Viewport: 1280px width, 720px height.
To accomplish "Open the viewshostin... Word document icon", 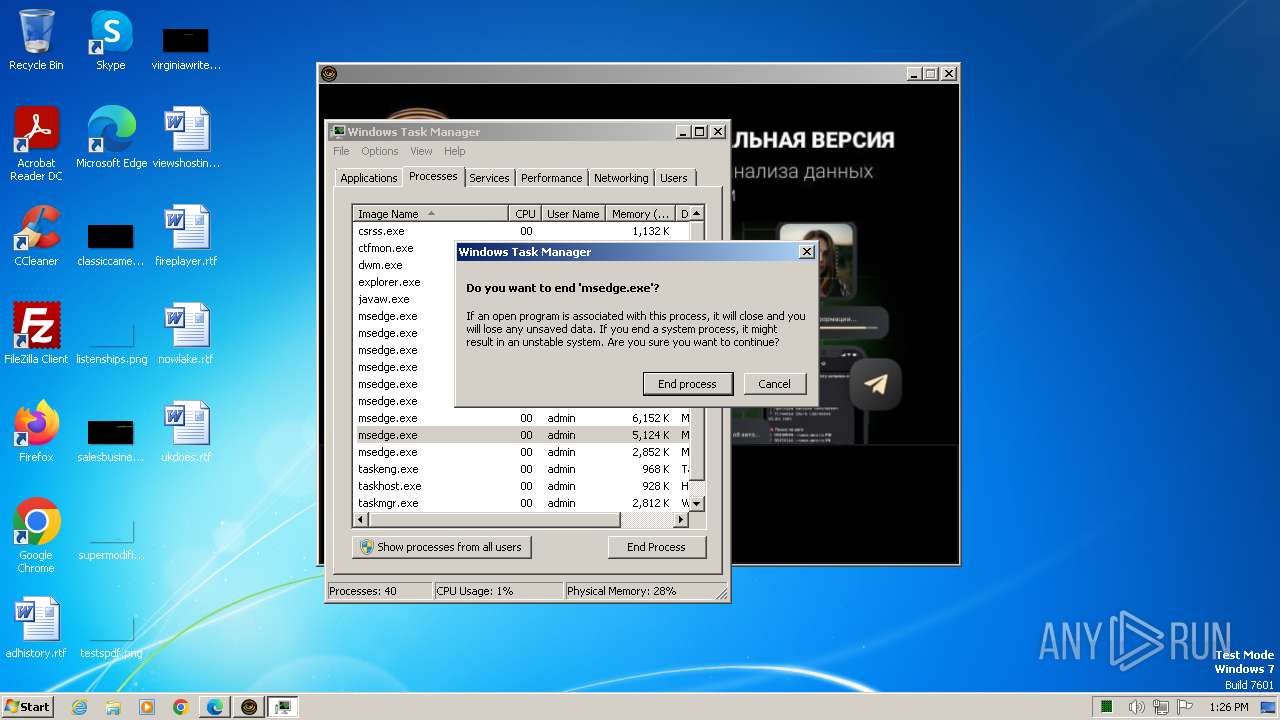I will point(186,138).
